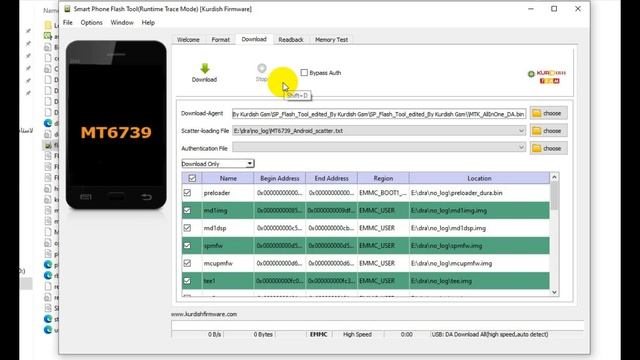
Task: Click choose button for Download-Agent
Action: point(549,113)
